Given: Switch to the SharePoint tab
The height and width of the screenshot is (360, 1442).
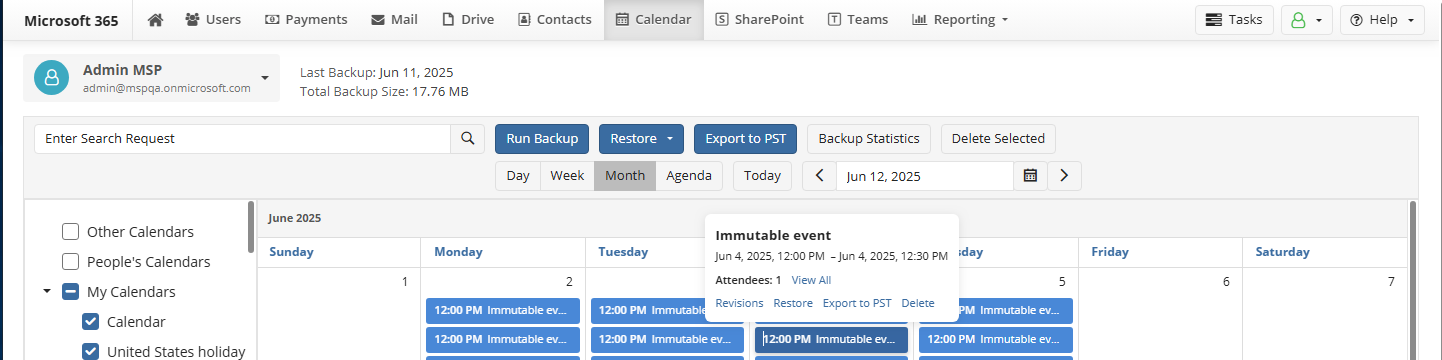Looking at the screenshot, I should pos(760,20).
